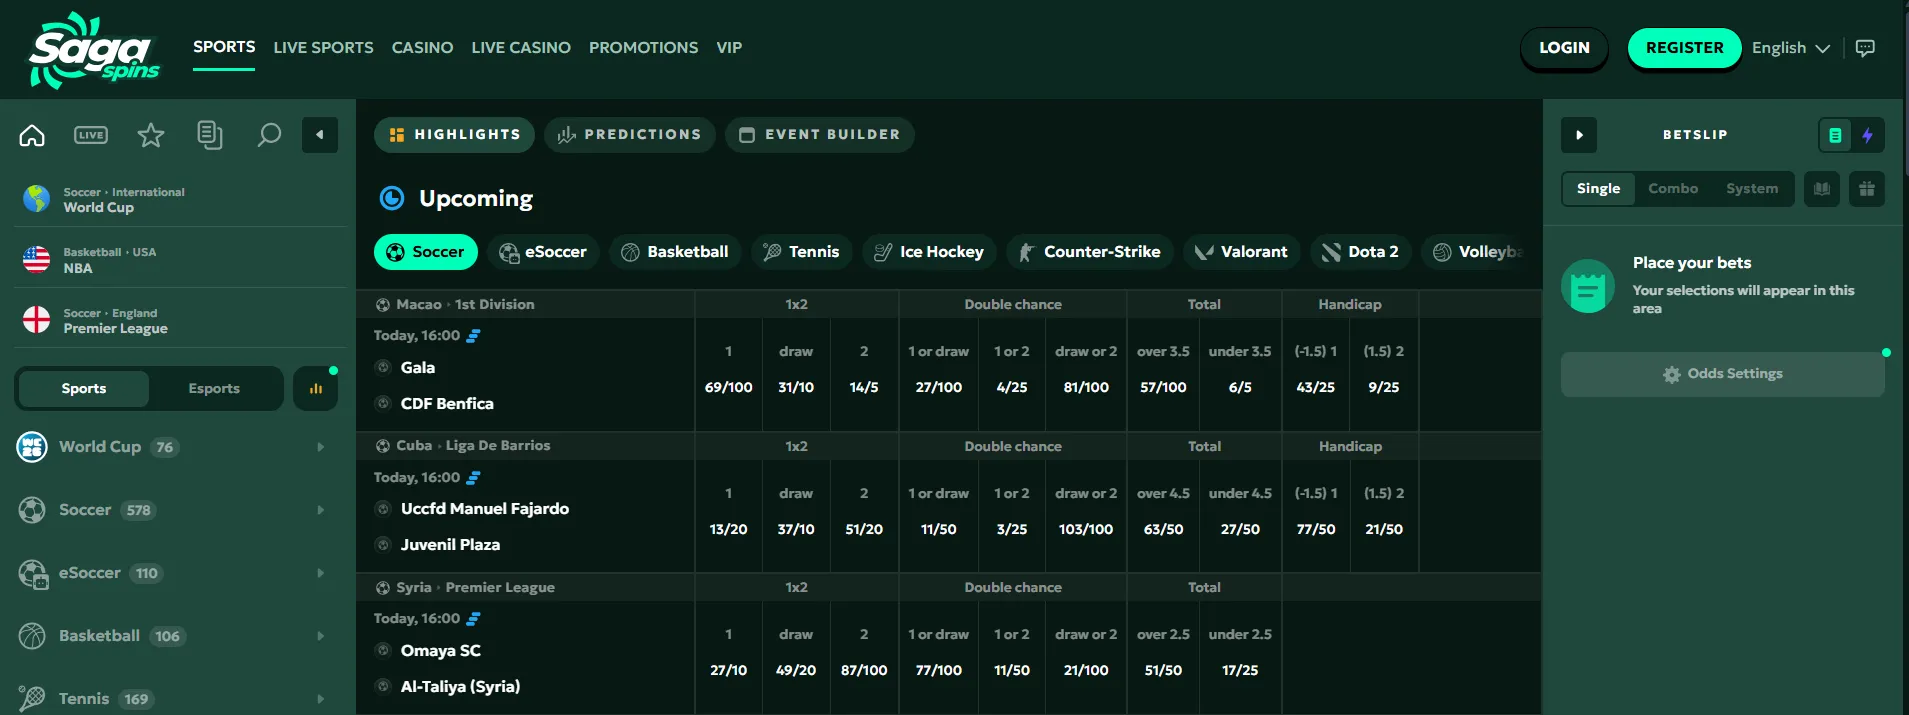Open the English language dropdown
Screen dimensions: 1909x715
[x=1790, y=48]
